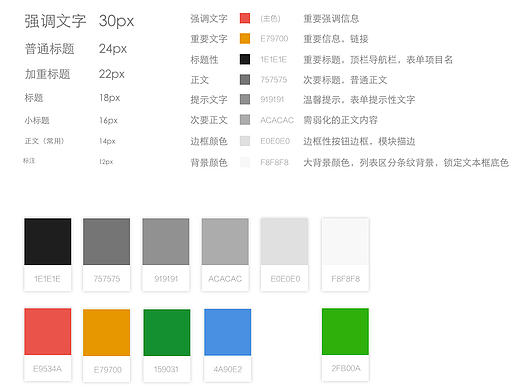Click the '标题性' row label
This screenshot has width=520, height=390.
204,60
